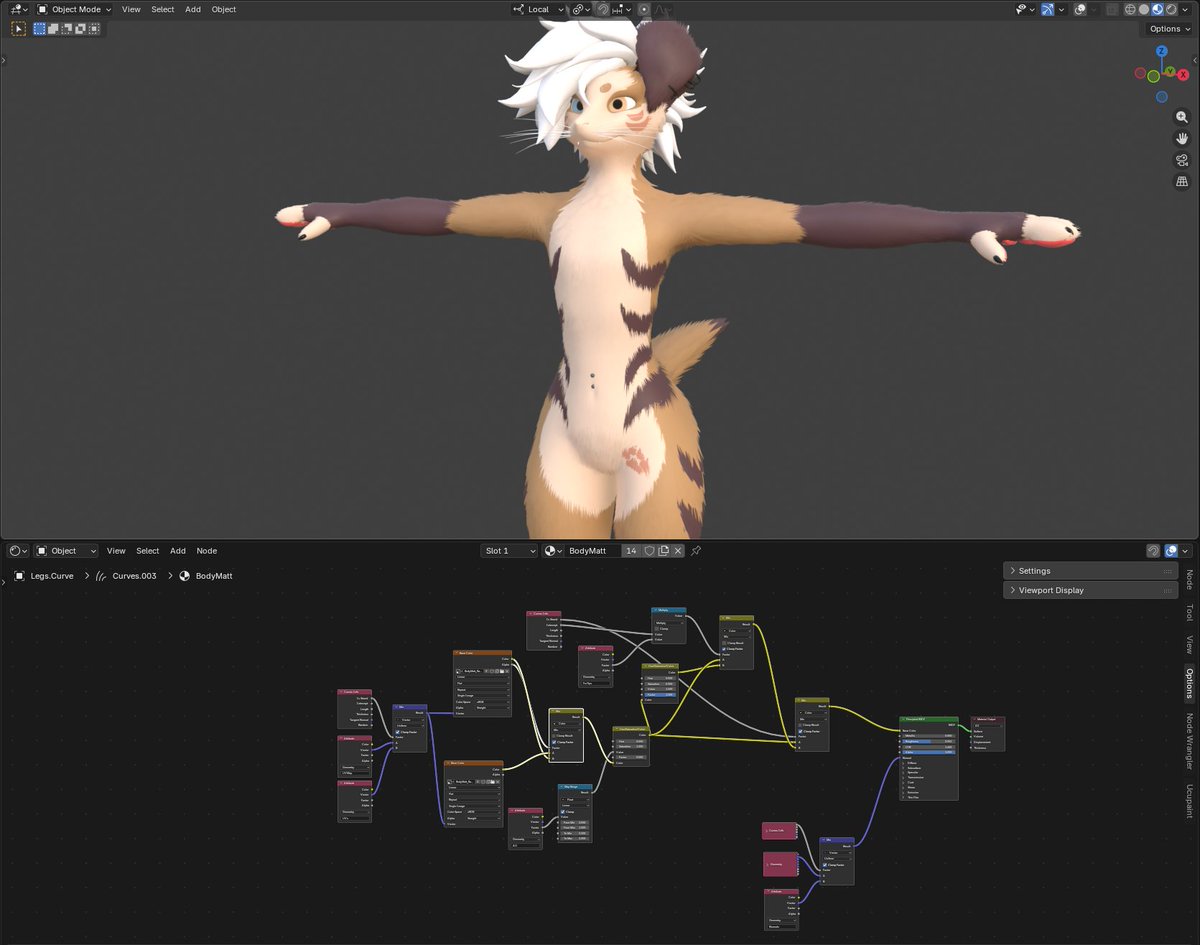This screenshot has height=945, width=1200.
Task: Open the node editor Select menu
Action: [x=148, y=551]
